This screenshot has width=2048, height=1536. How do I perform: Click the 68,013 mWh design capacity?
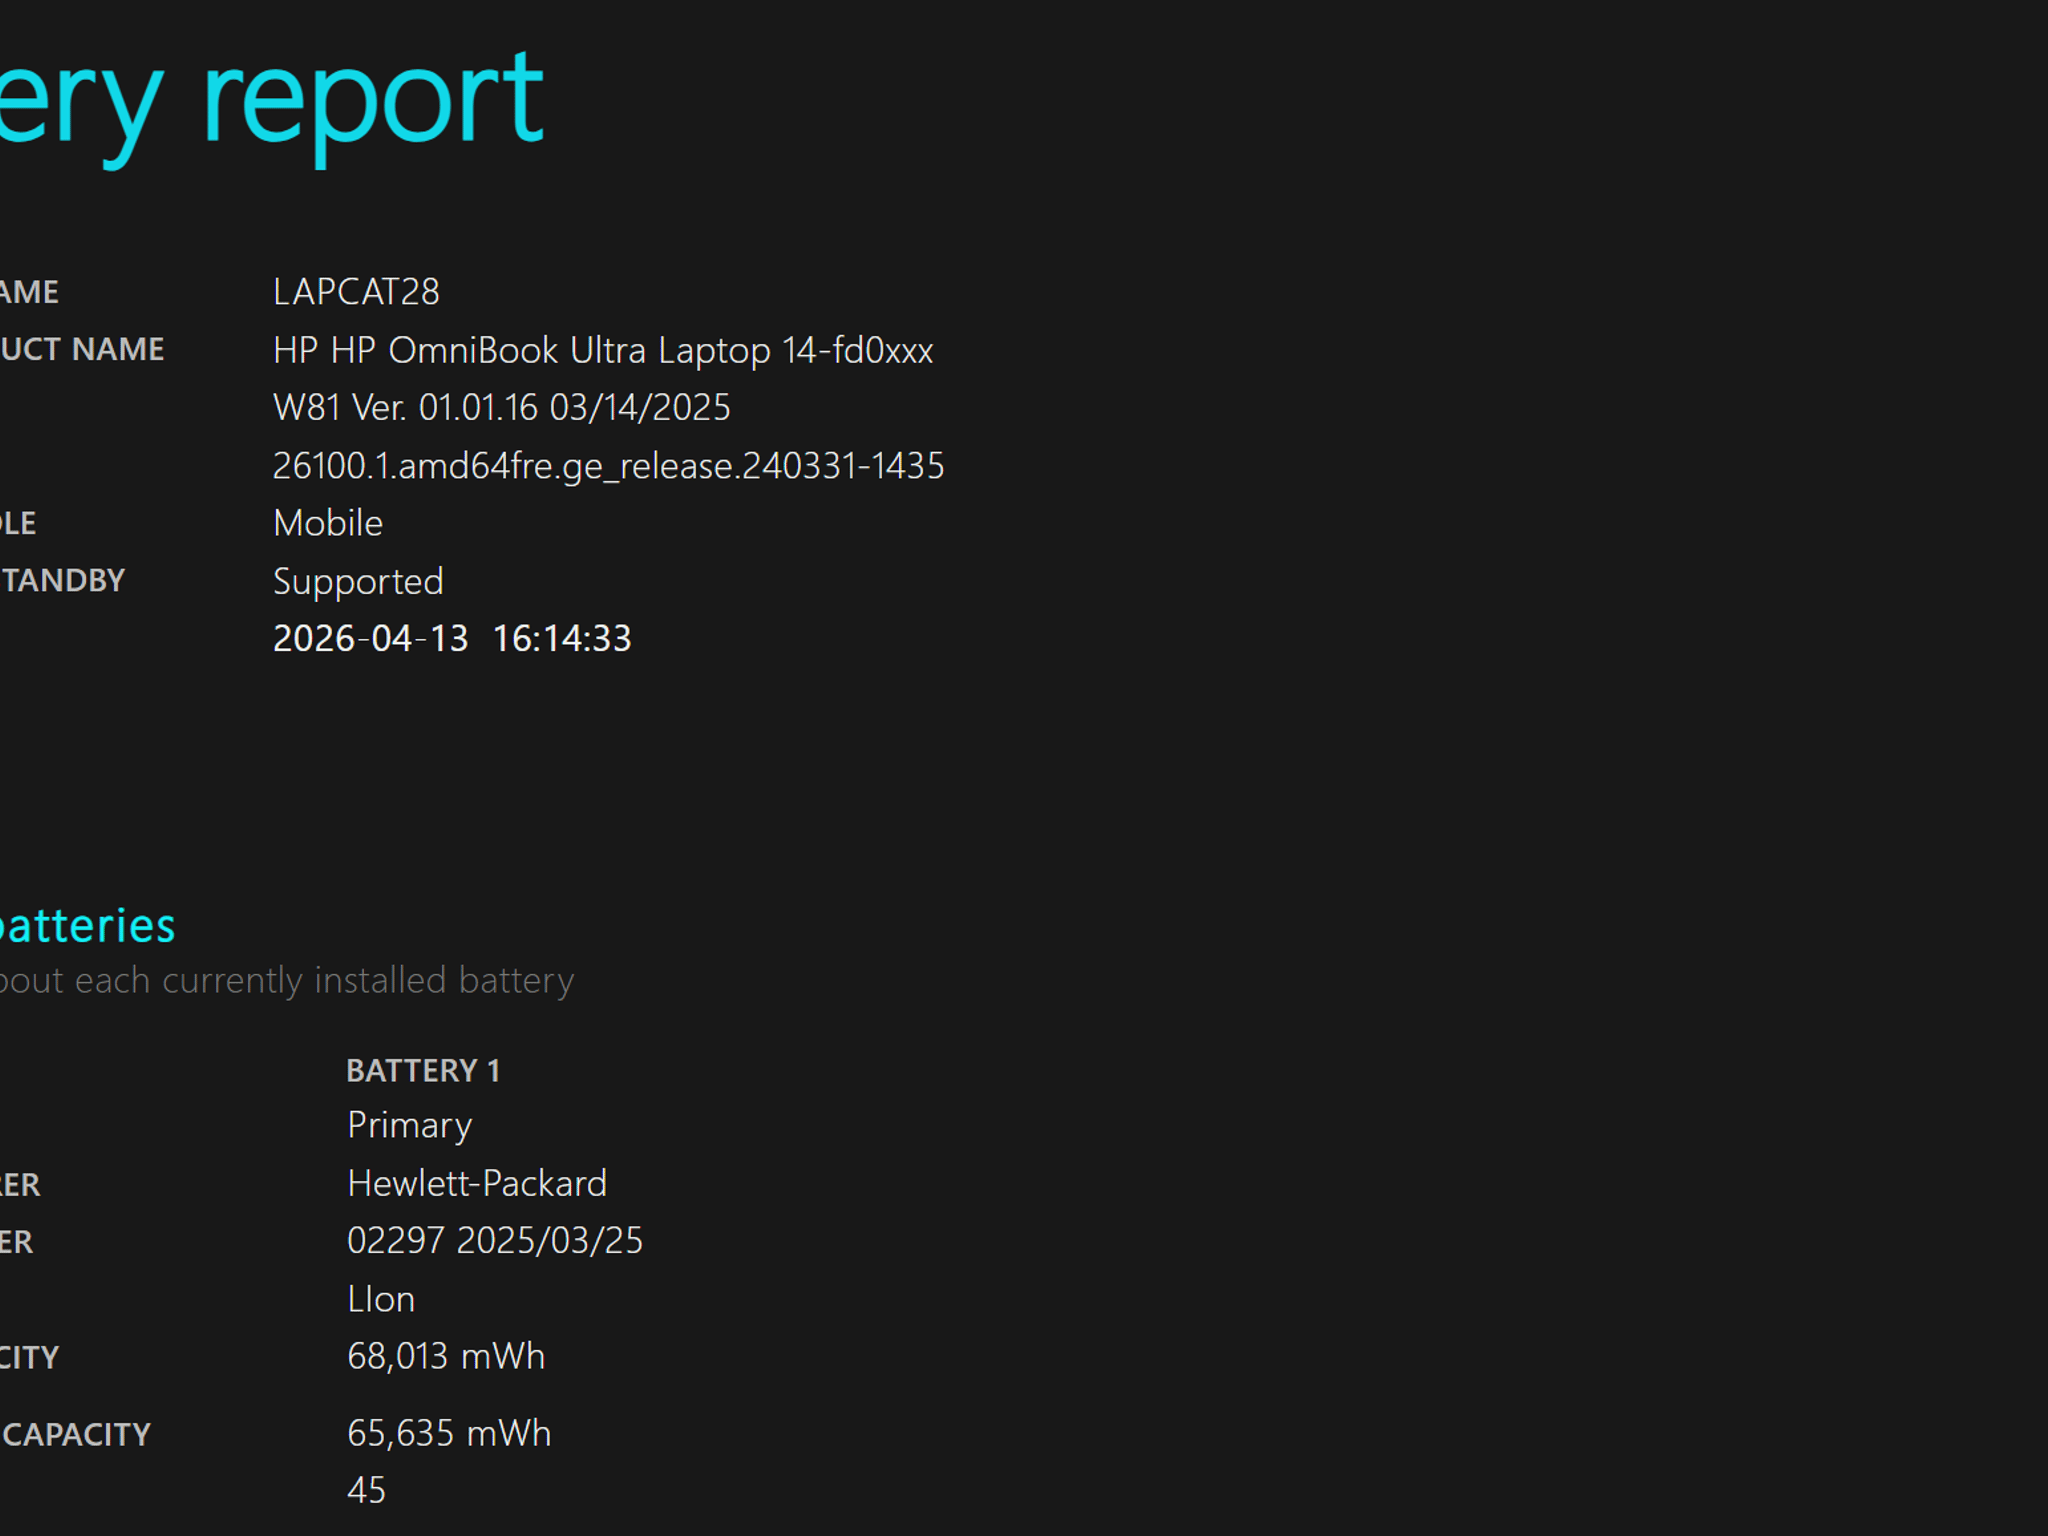[446, 1357]
